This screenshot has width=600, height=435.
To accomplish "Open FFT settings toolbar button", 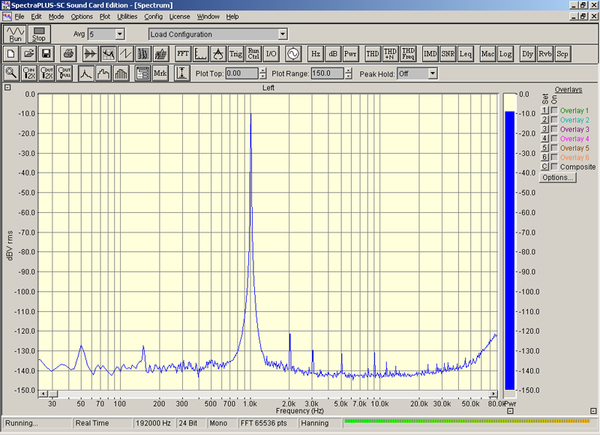I will pyautogui.click(x=183, y=54).
